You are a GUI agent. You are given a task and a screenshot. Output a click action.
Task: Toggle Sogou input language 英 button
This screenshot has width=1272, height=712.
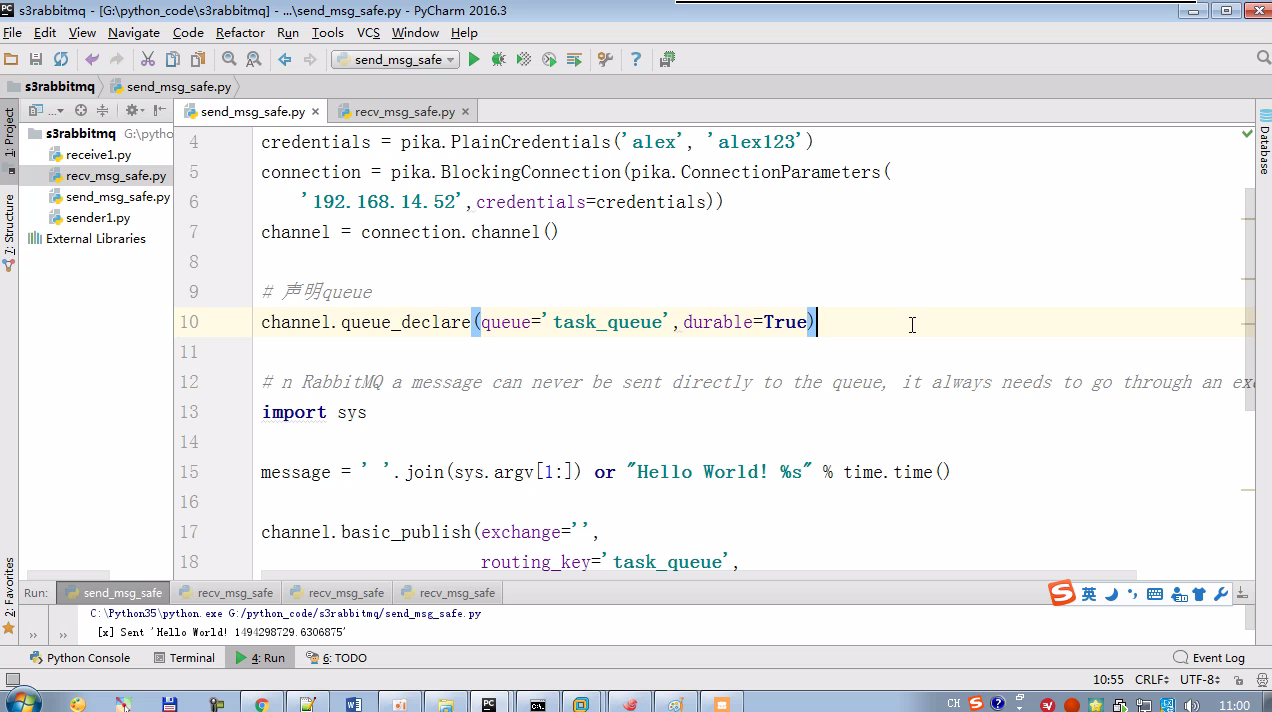pyautogui.click(x=1089, y=594)
